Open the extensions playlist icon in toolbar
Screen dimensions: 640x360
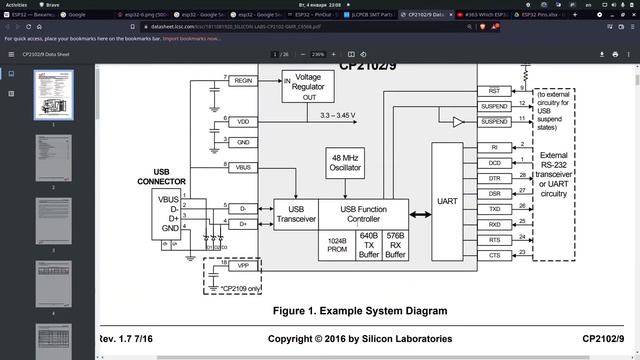pyautogui.click(x=610, y=27)
